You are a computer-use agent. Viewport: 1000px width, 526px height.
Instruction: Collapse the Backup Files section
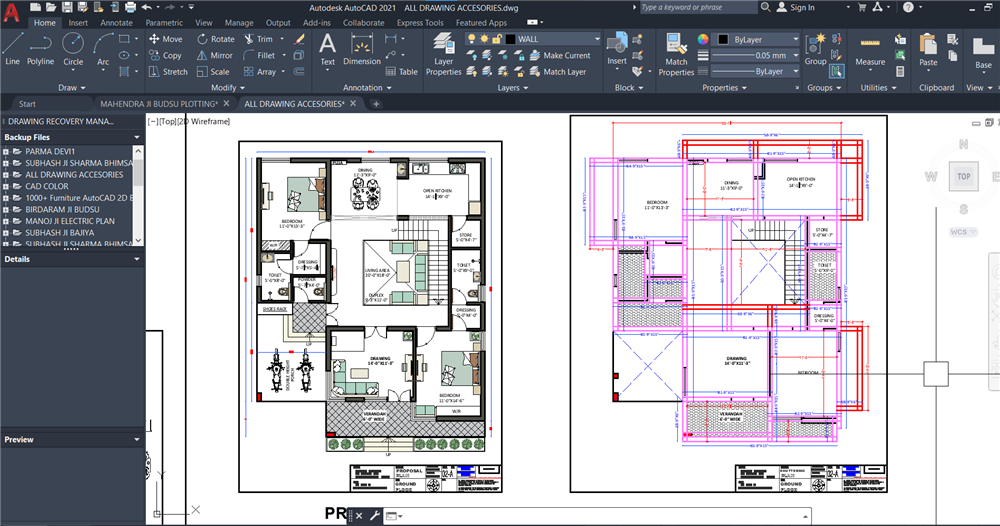(x=137, y=137)
